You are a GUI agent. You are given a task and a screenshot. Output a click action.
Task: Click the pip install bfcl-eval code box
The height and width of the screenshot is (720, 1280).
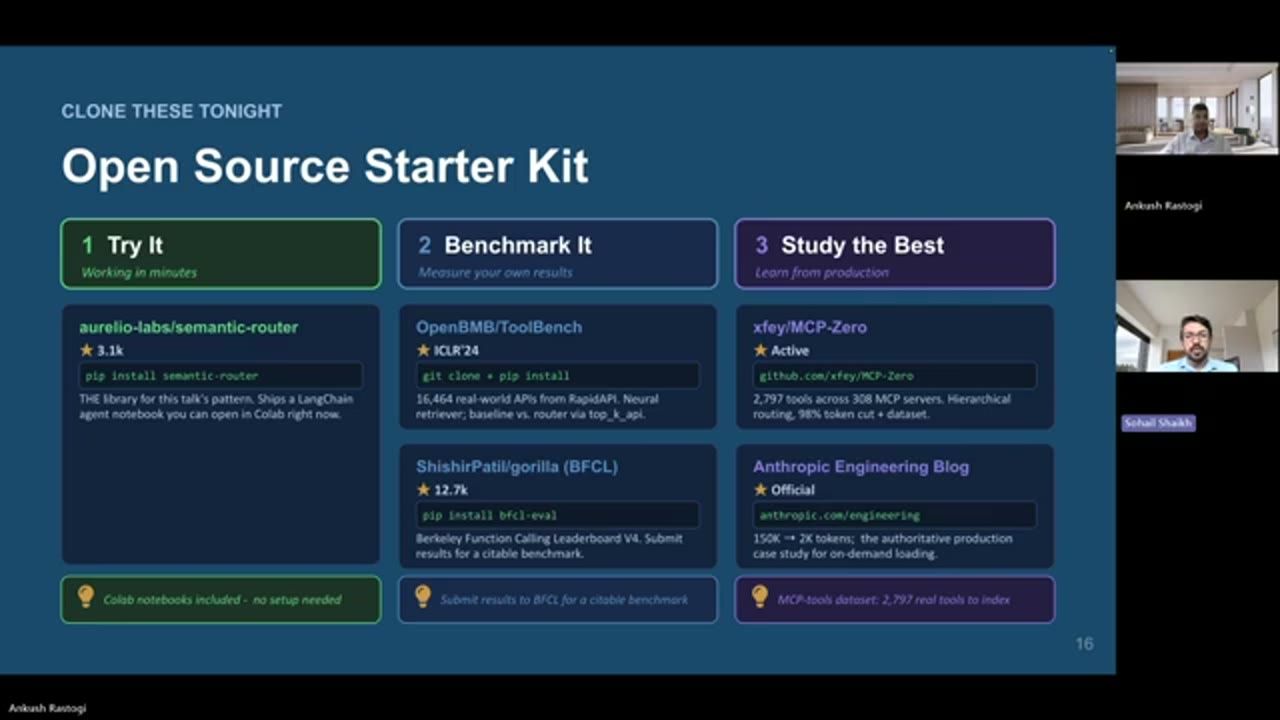click(x=558, y=516)
